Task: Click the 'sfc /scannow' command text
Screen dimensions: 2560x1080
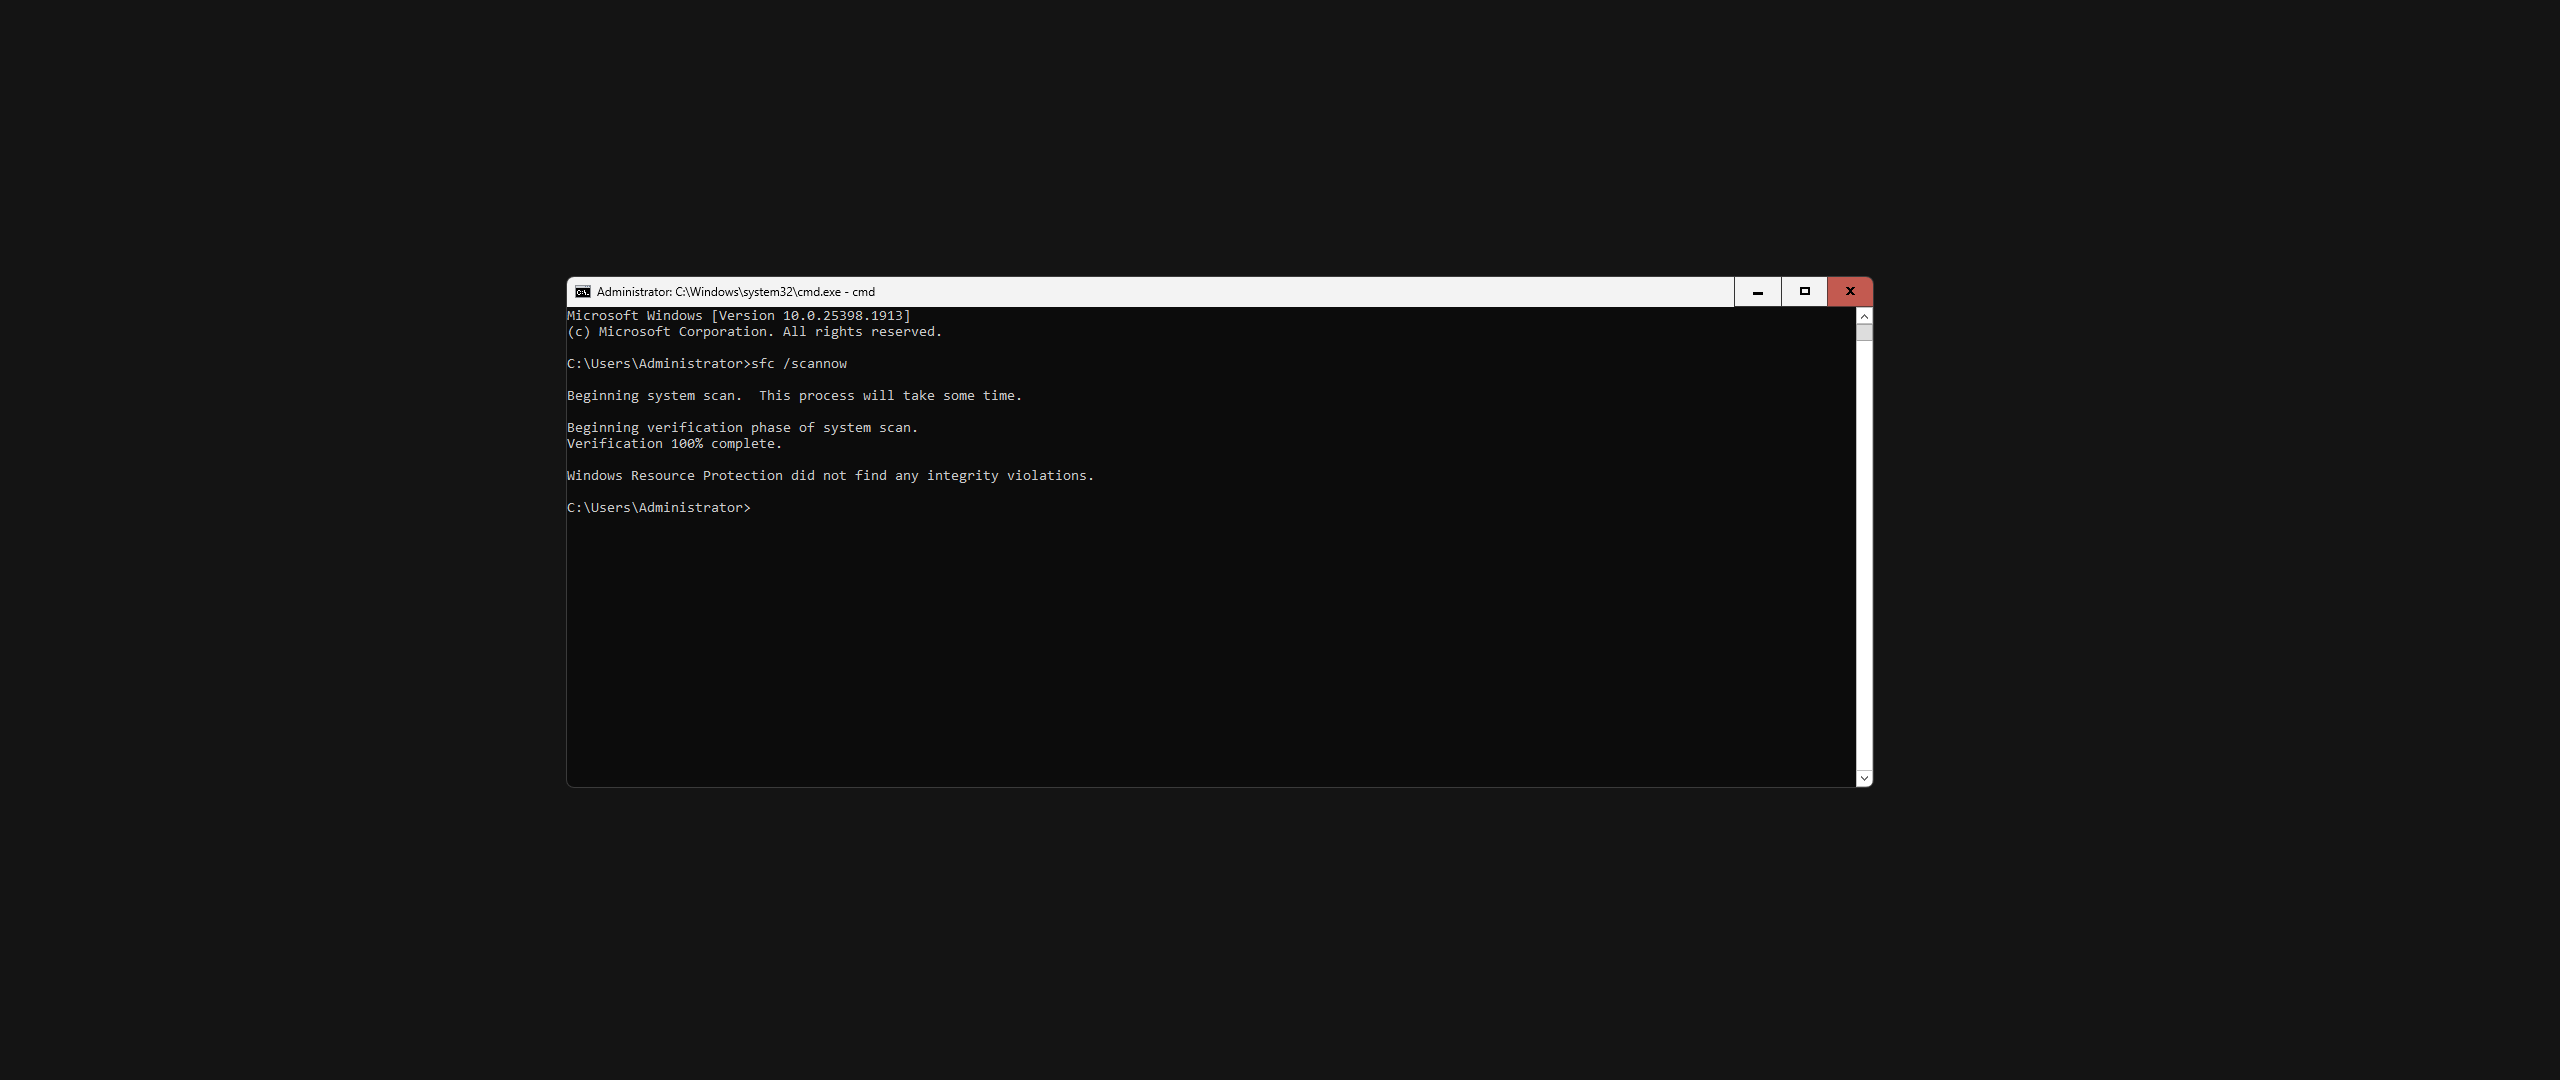Action: pos(799,364)
